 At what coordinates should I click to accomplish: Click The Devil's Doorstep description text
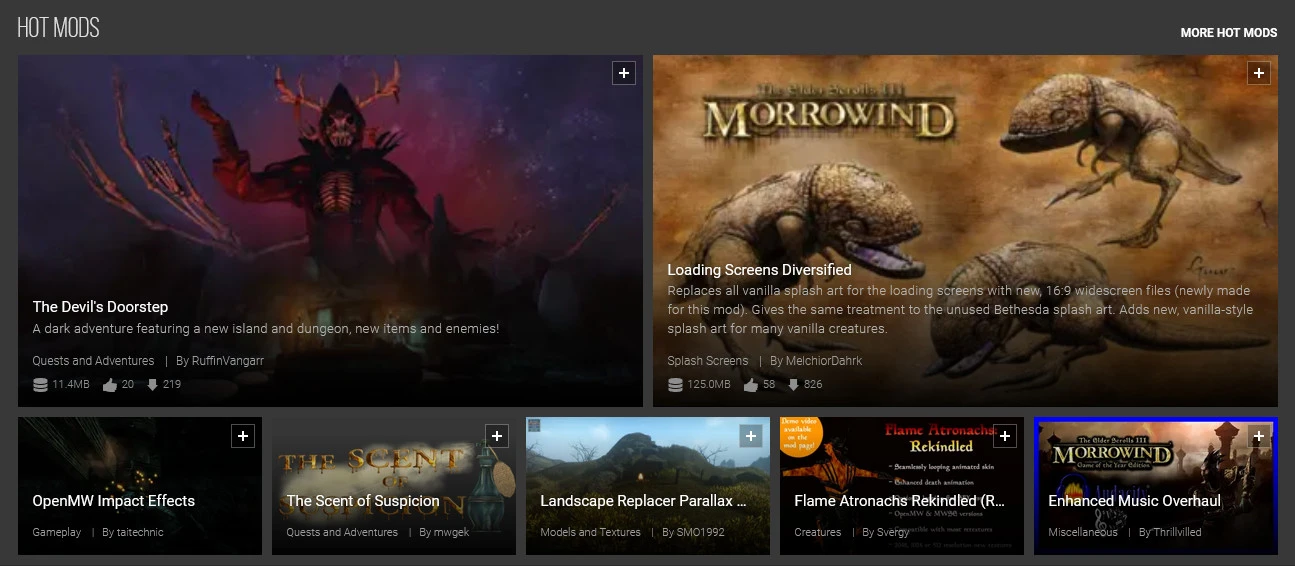click(265, 329)
